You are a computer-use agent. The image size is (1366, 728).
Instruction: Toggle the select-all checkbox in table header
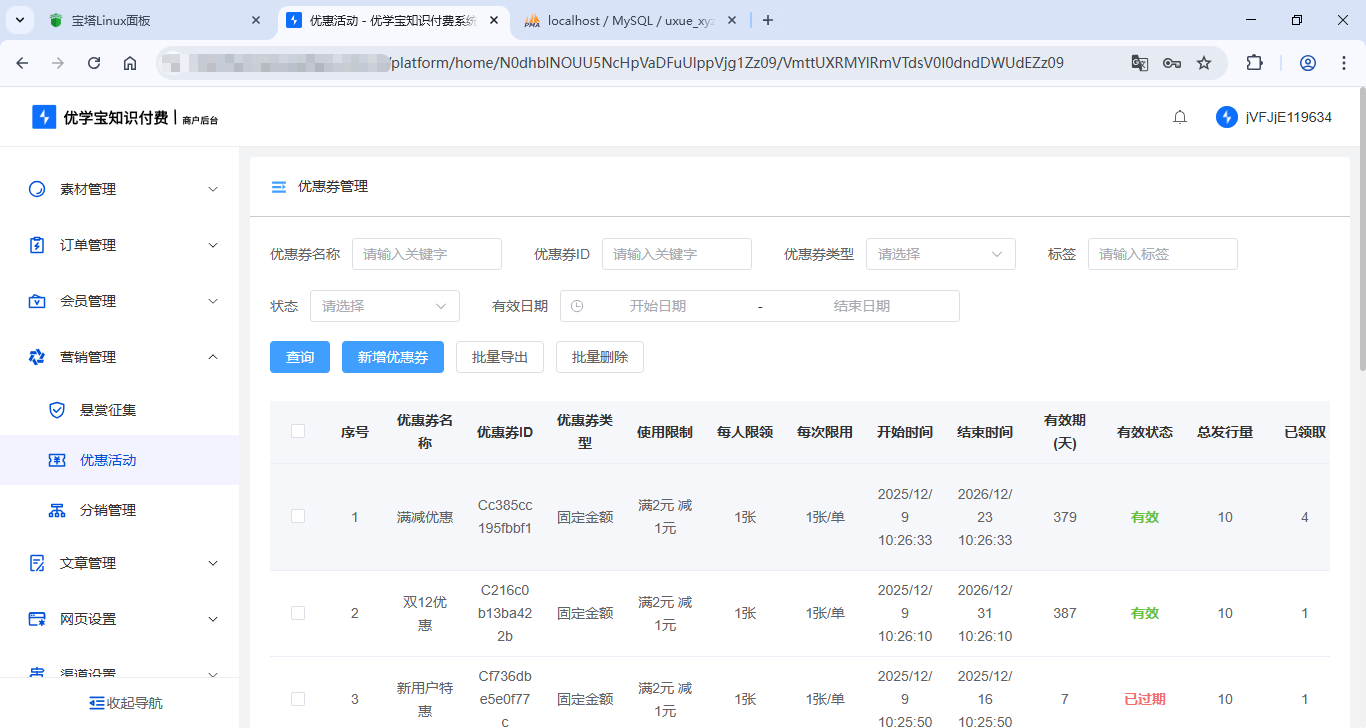click(298, 431)
